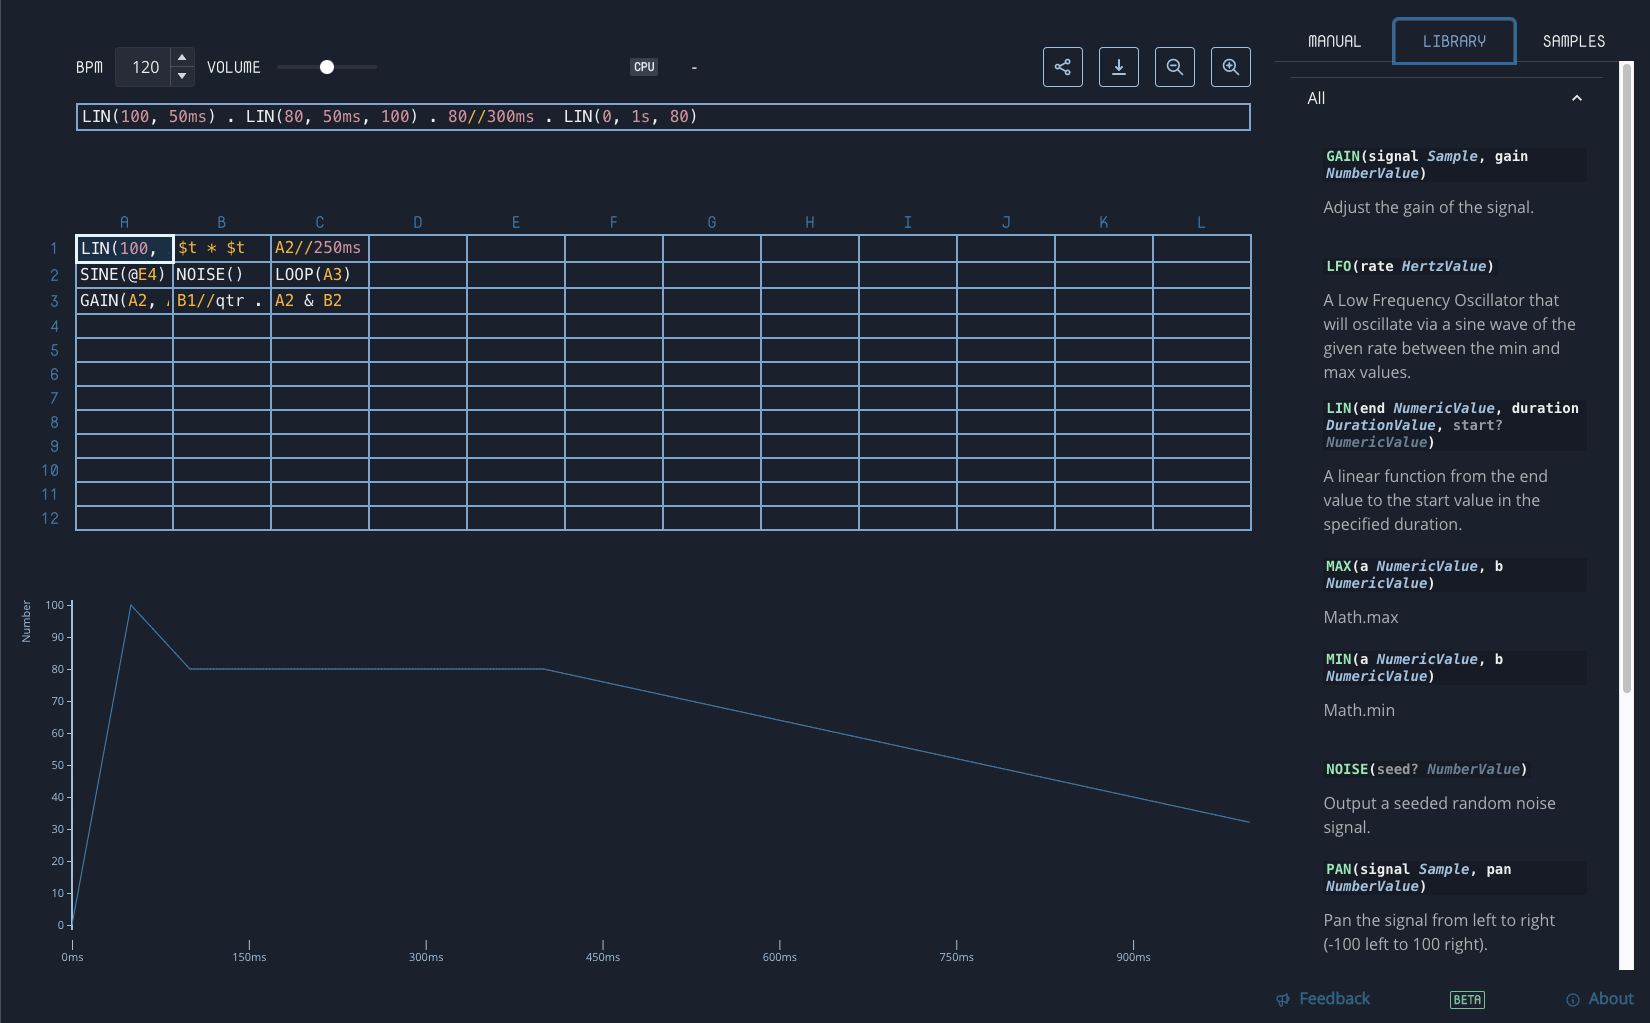
Task: Select cell A2 with SINE(@E4)
Action: tap(124, 274)
